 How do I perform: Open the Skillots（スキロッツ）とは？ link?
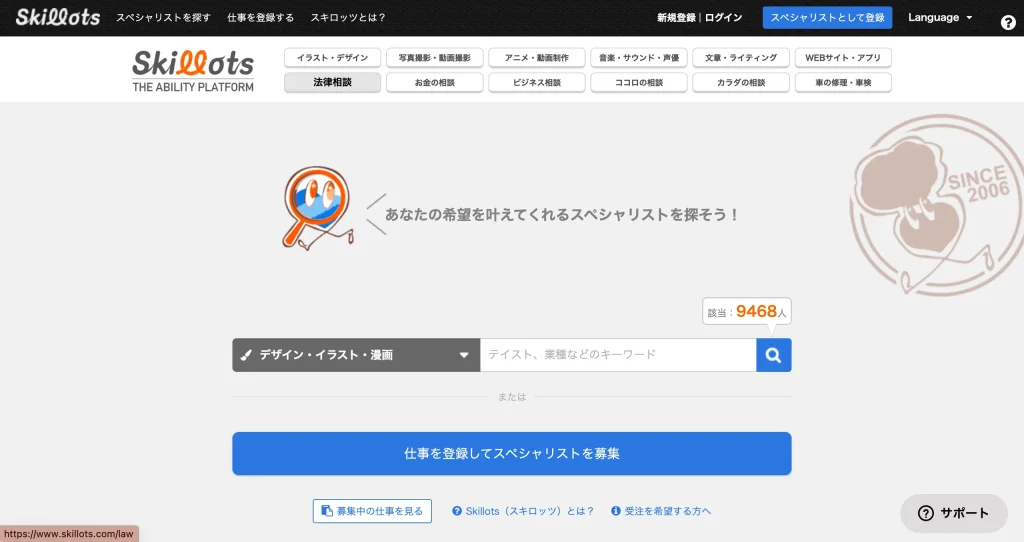coord(523,511)
